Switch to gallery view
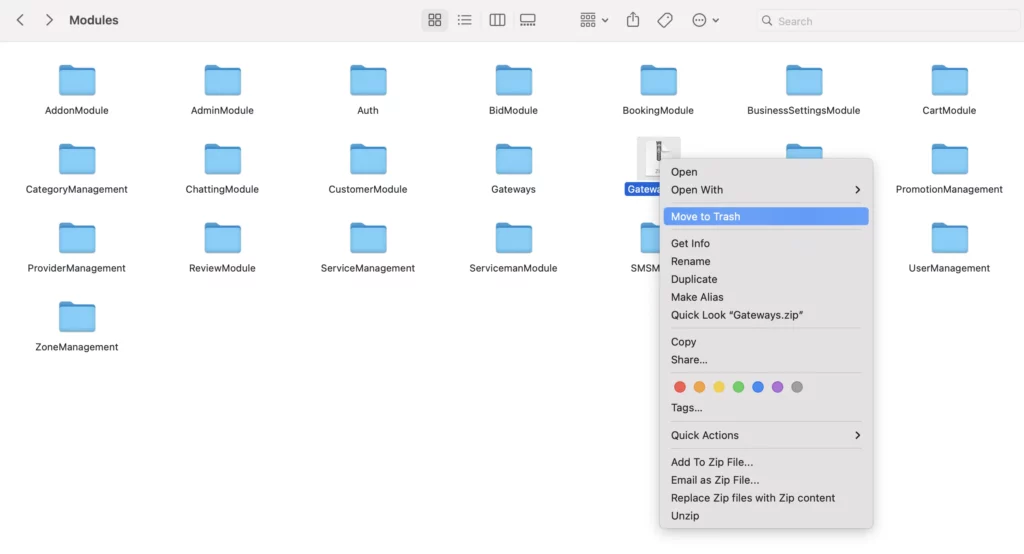The width and height of the screenshot is (1024, 554). [x=528, y=20]
